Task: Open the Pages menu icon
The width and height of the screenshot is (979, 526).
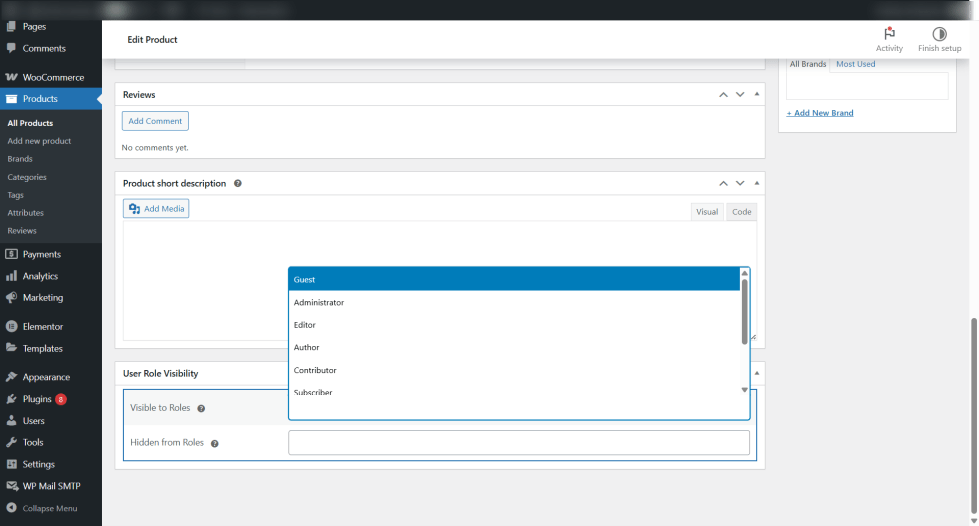Action: point(11,26)
